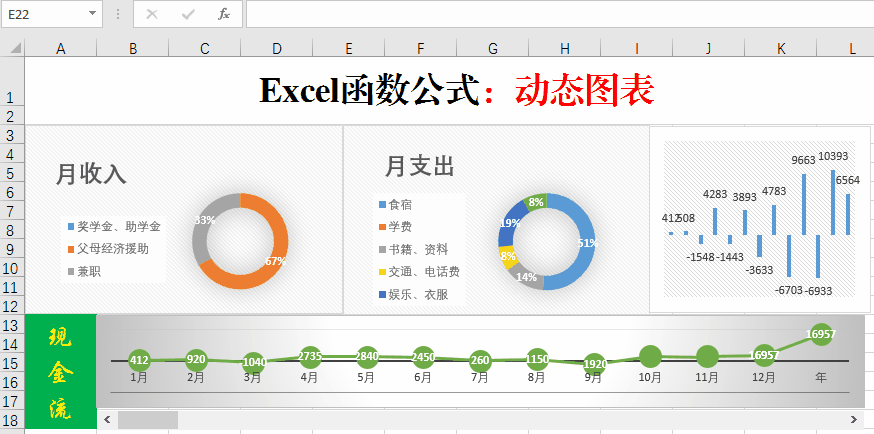Click the 16957 marker above 年
Screen dimensions: 874x434
tap(821, 334)
